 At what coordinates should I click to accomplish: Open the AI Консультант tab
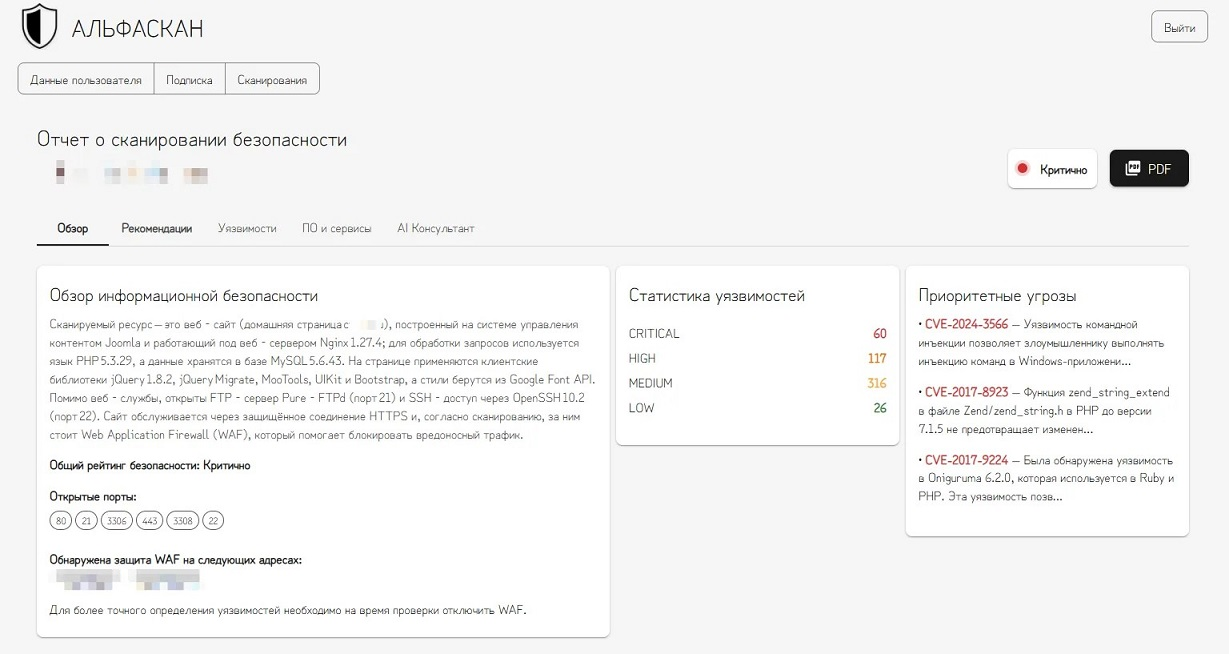click(435, 228)
